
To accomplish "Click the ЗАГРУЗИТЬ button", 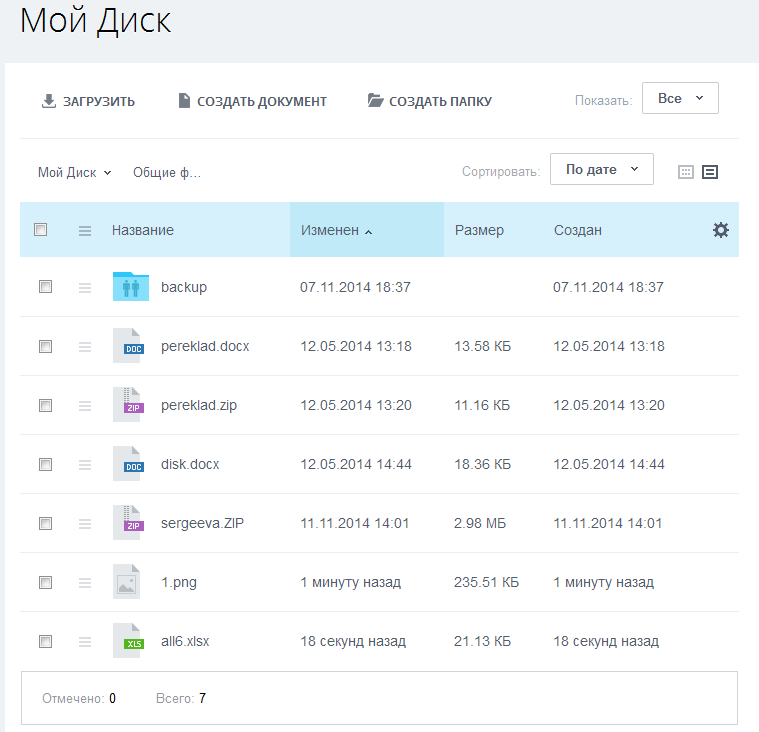I will pos(88,101).
